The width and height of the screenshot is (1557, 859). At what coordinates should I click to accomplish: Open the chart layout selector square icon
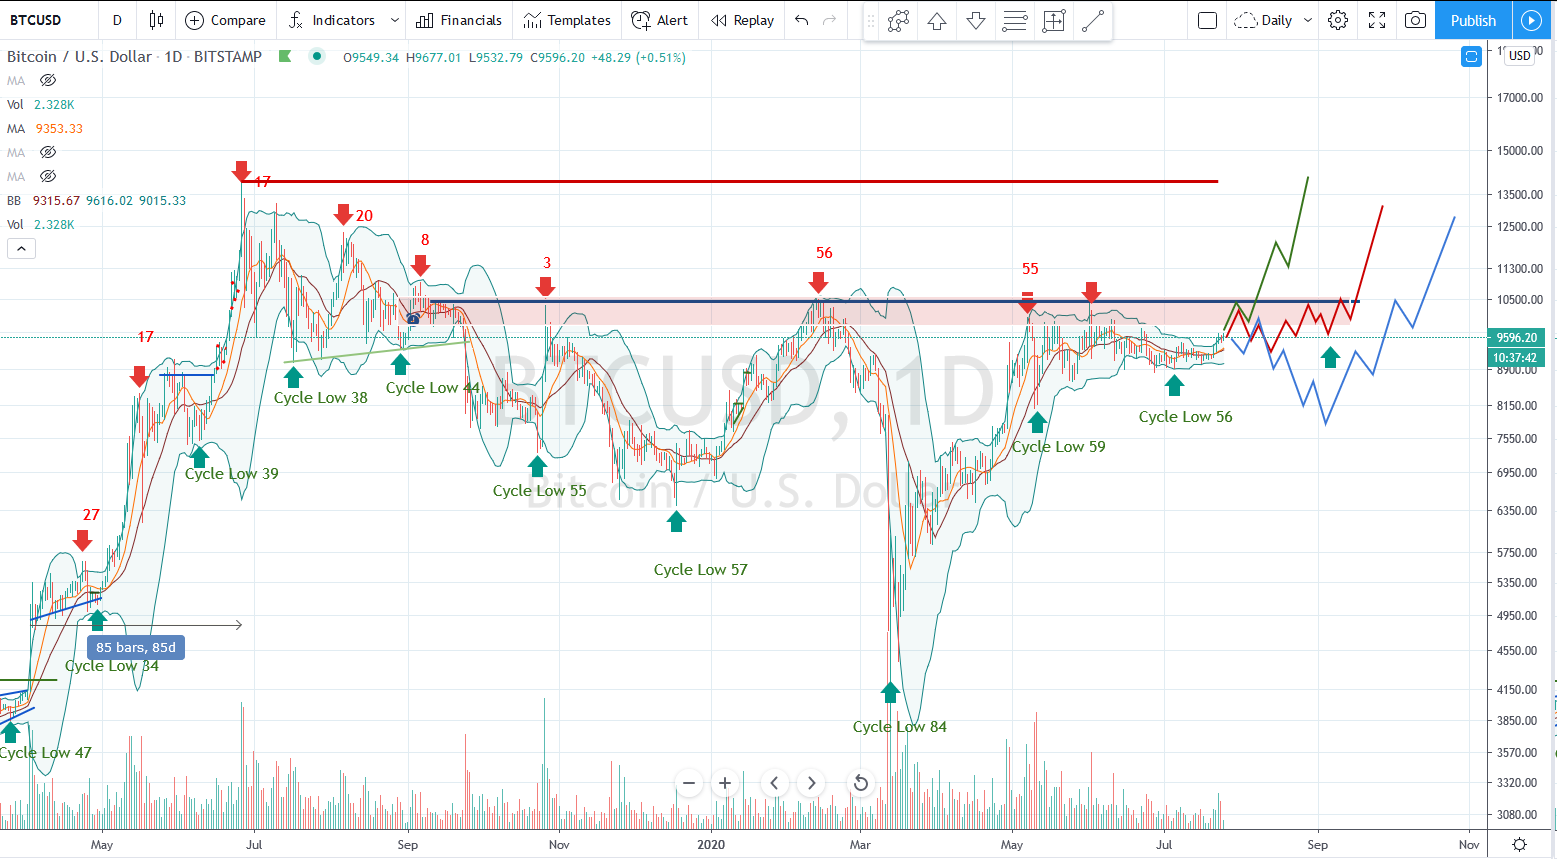point(1207,20)
